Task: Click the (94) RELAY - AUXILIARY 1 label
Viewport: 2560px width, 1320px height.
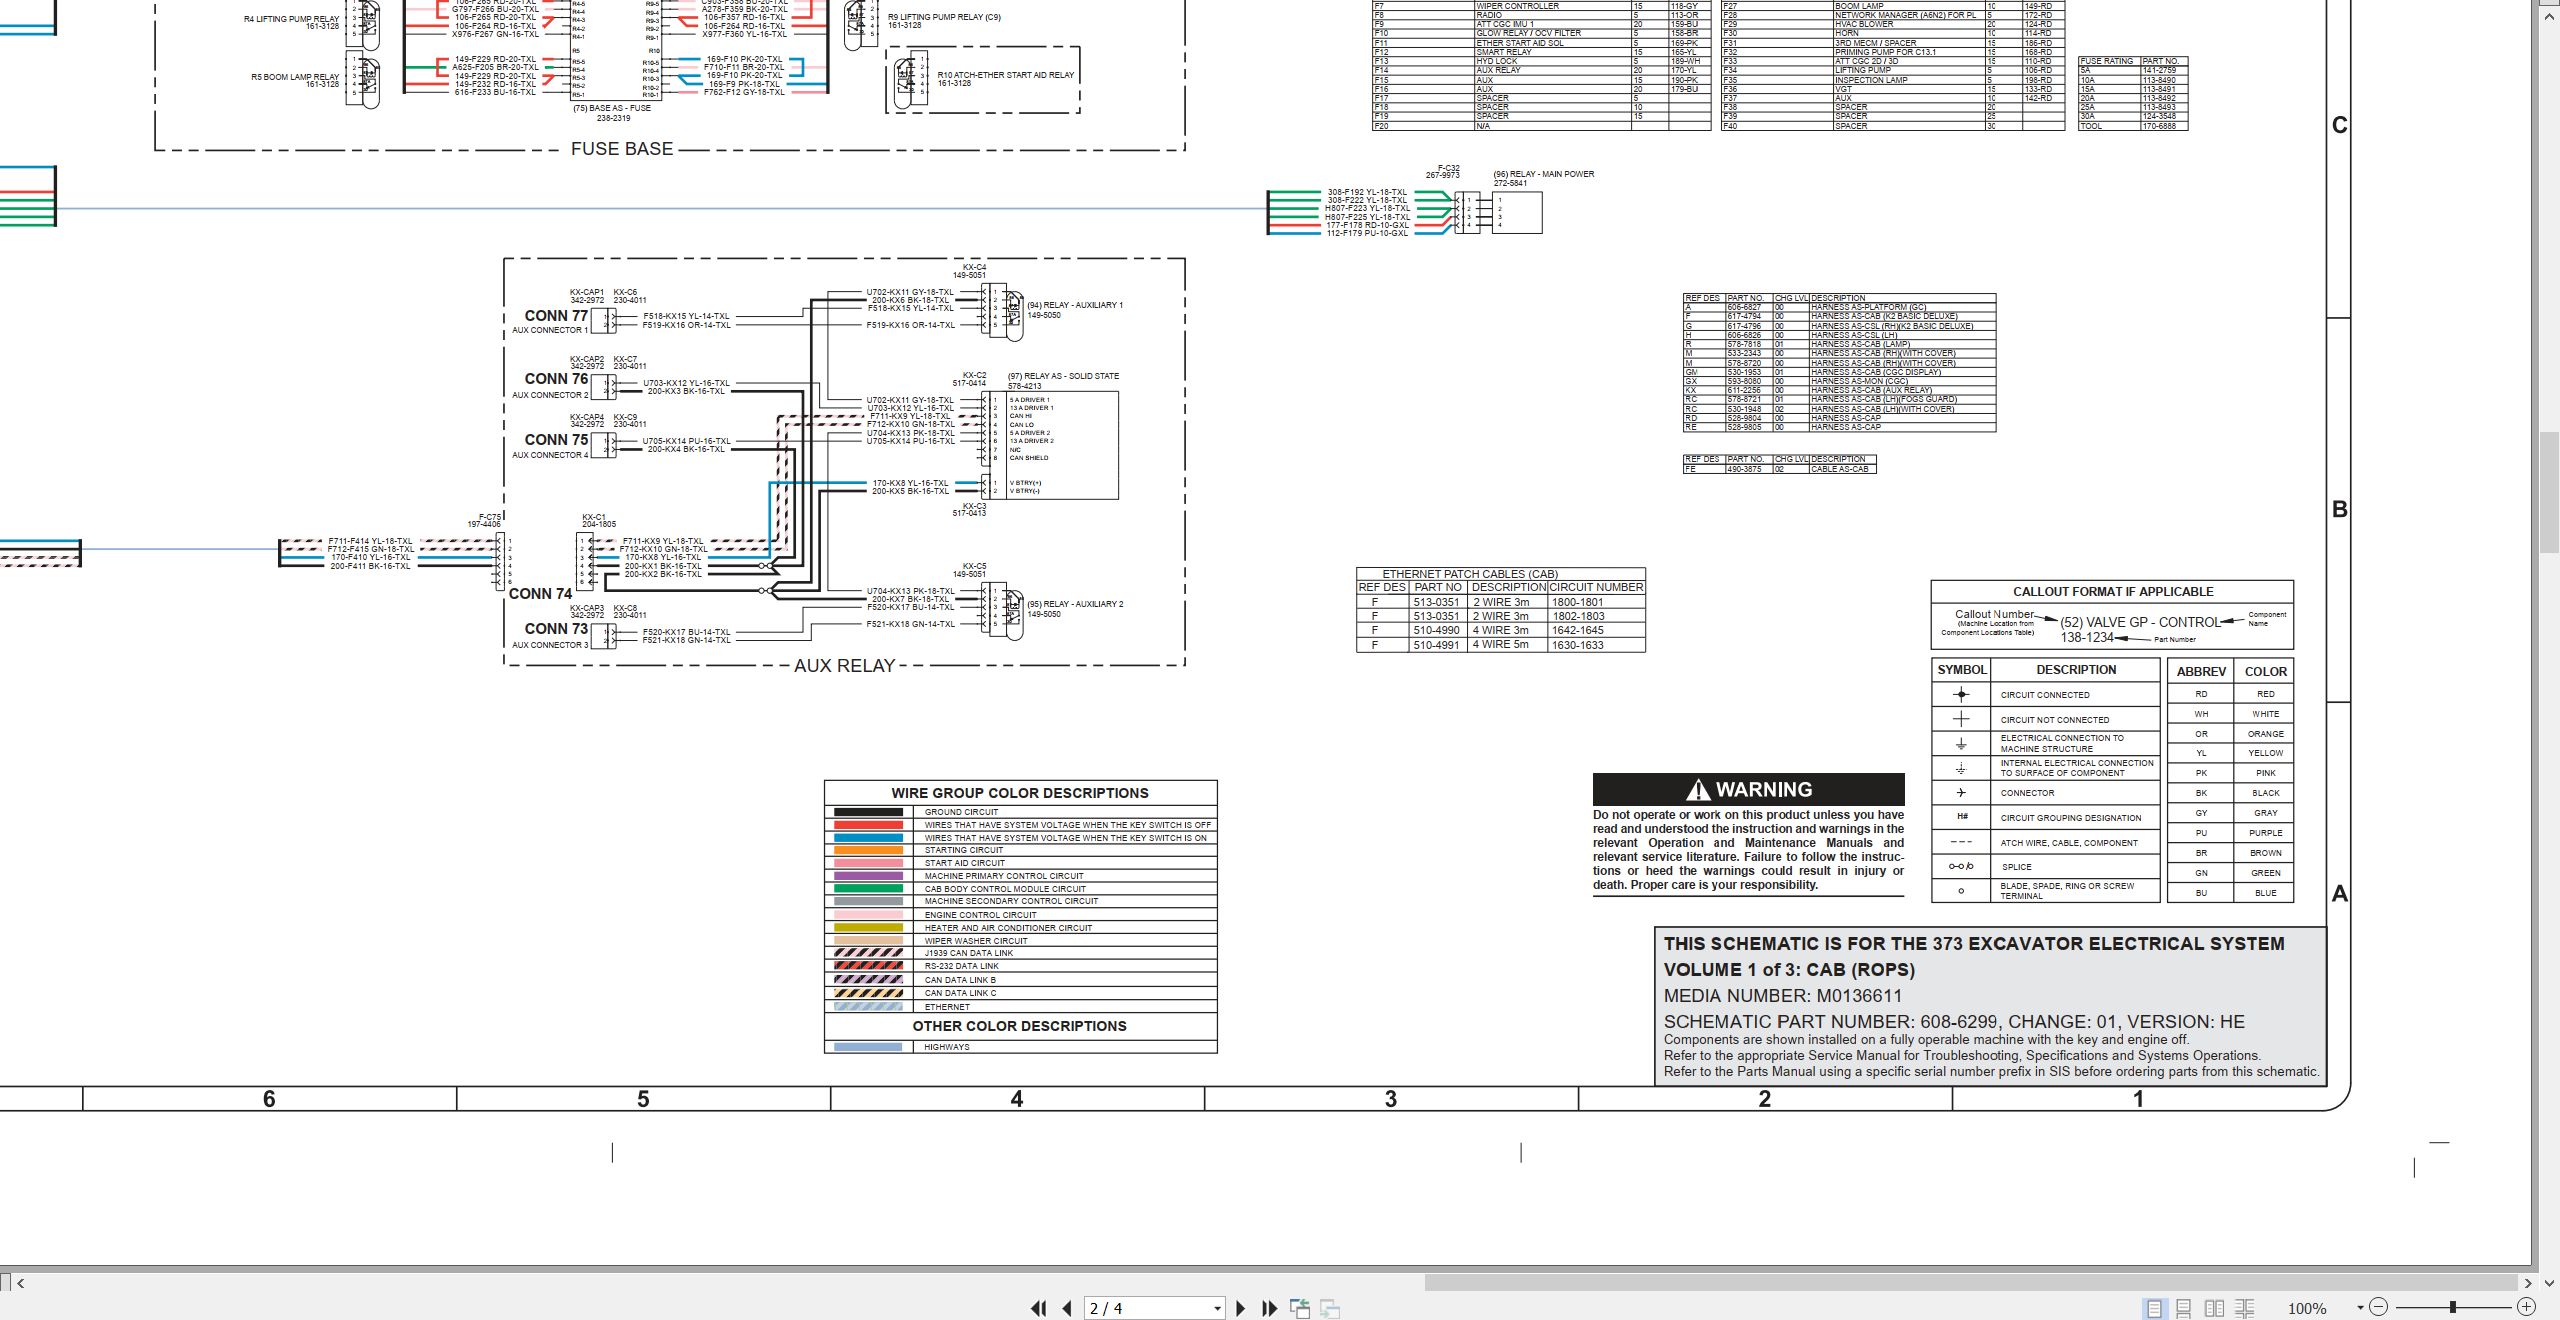Action: click(x=1075, y=305)
